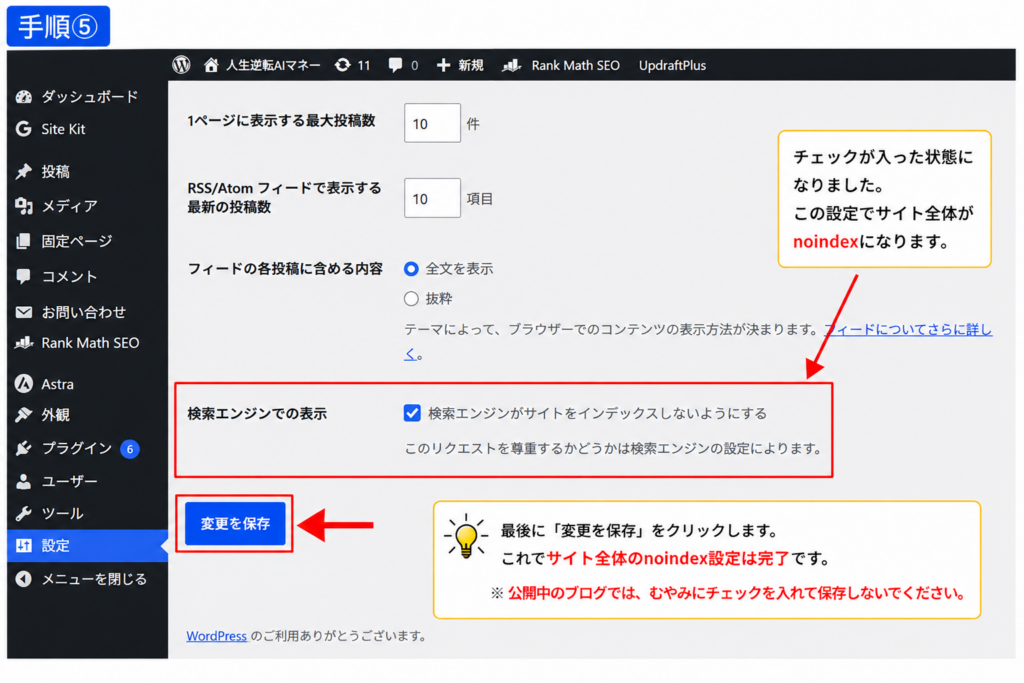This screenshot has height=683, width=1024.
Task: Click the 1ページに表示する最大投稿数 input field
Action: click(x=432, y=123)
